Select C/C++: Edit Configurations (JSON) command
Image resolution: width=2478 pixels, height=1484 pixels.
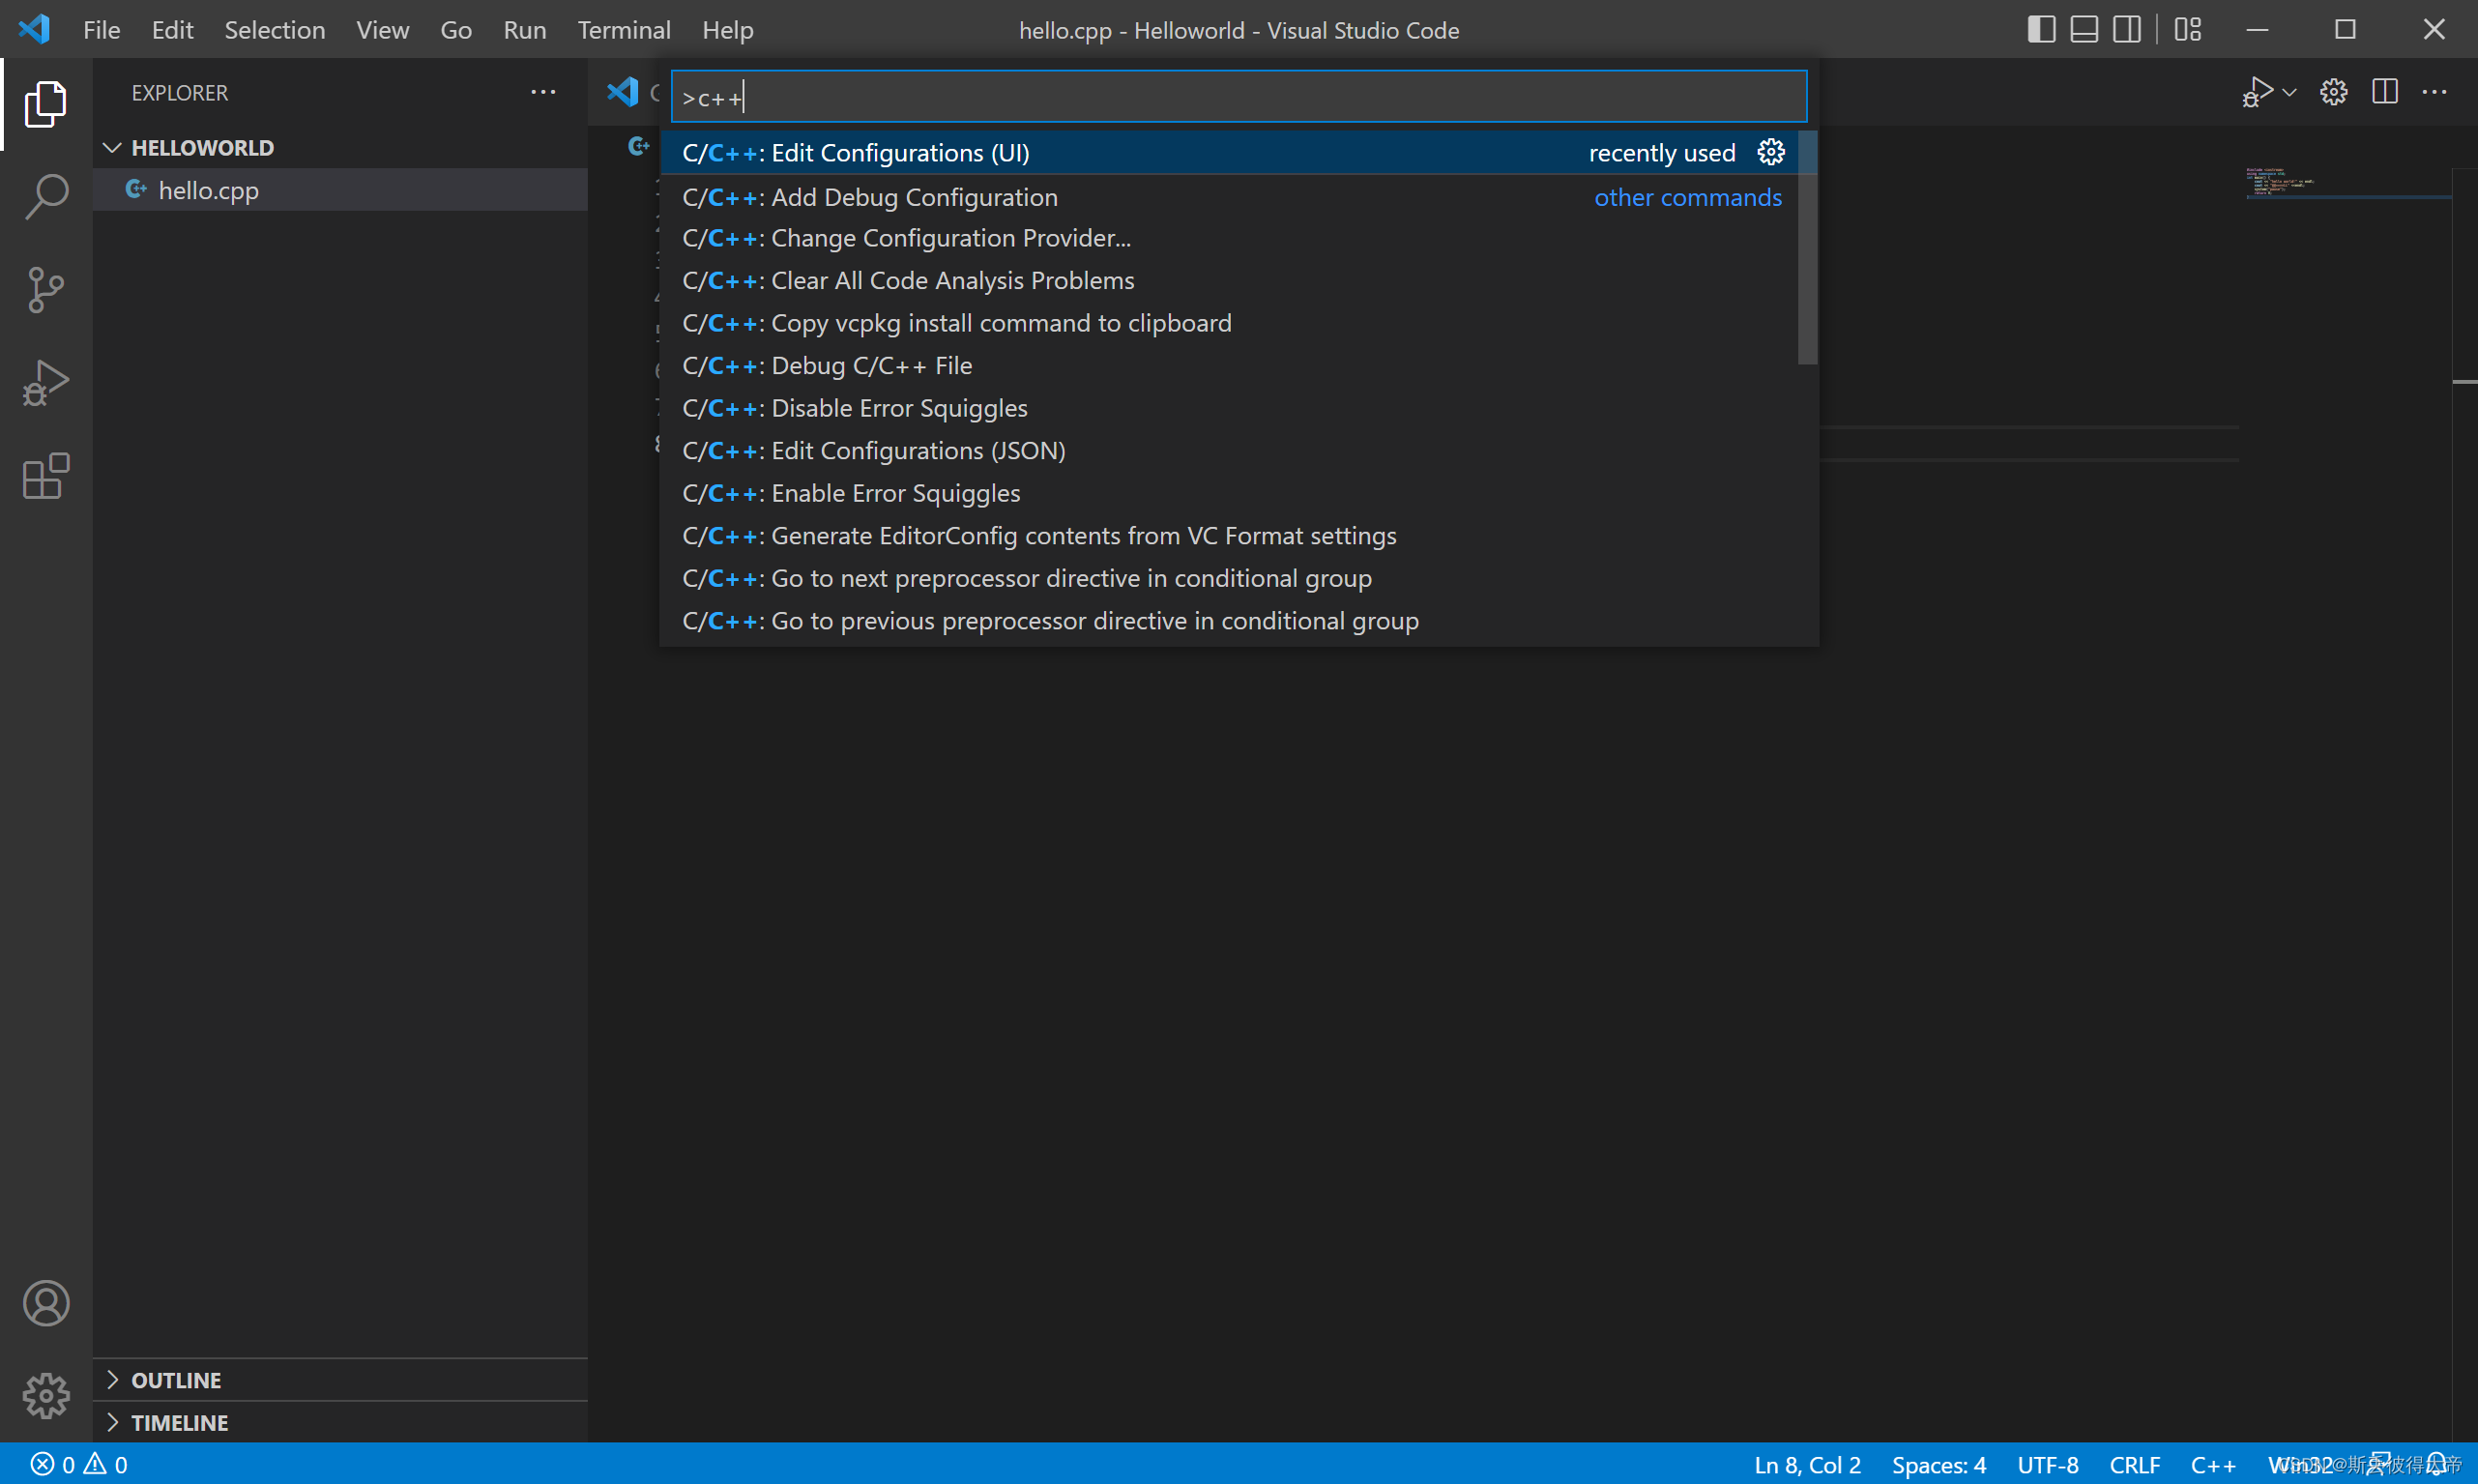click(x=1228, y=451)
